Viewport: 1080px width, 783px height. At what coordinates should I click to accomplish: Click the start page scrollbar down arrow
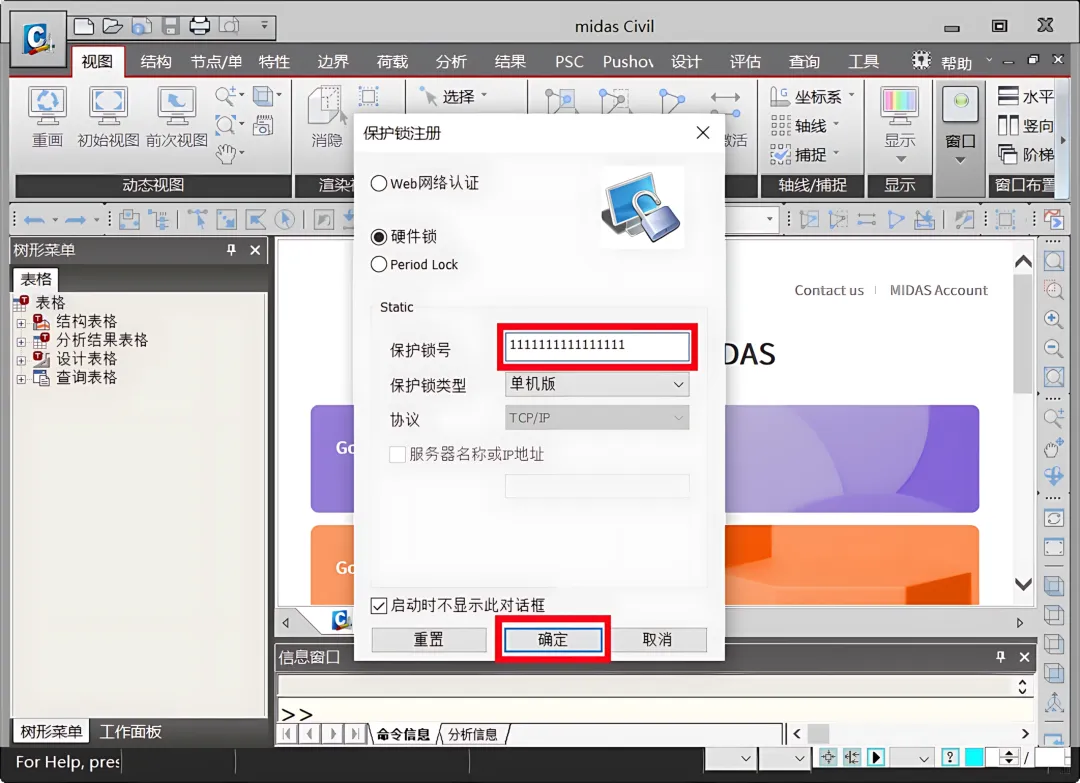[1024, 584]
